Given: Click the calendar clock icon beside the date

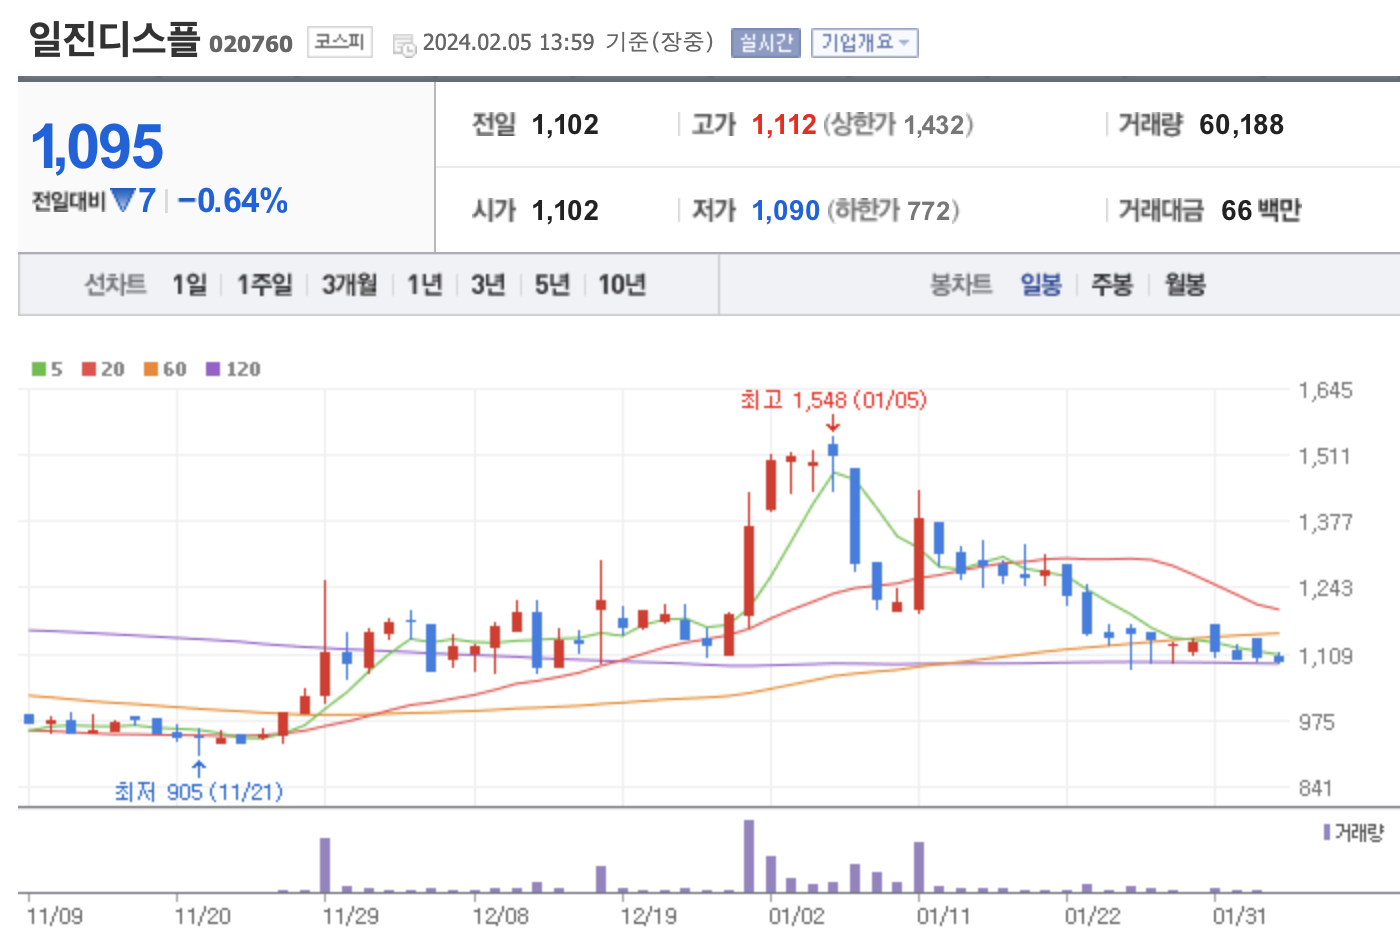Looking at the screenshot, I should point(404,44).
